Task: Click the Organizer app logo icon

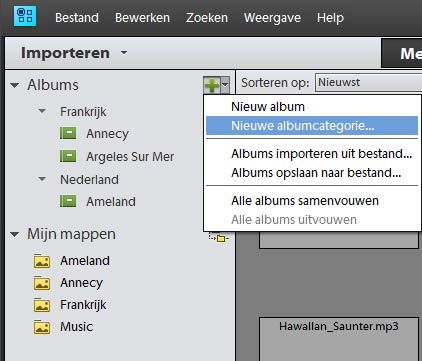Action: 25,16
